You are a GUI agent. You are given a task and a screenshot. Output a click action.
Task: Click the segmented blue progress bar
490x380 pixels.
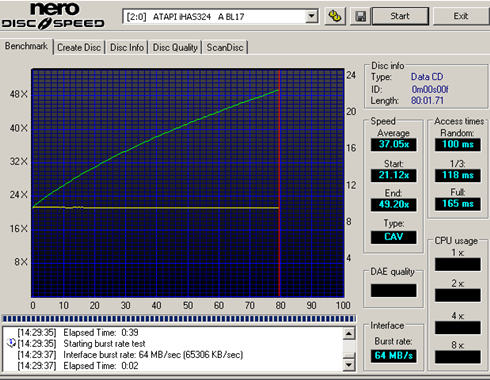pos(179,319)
